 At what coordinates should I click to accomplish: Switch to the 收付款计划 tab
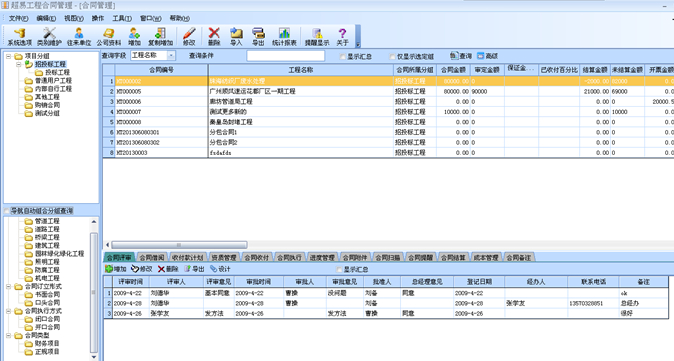tap(188, 257)
